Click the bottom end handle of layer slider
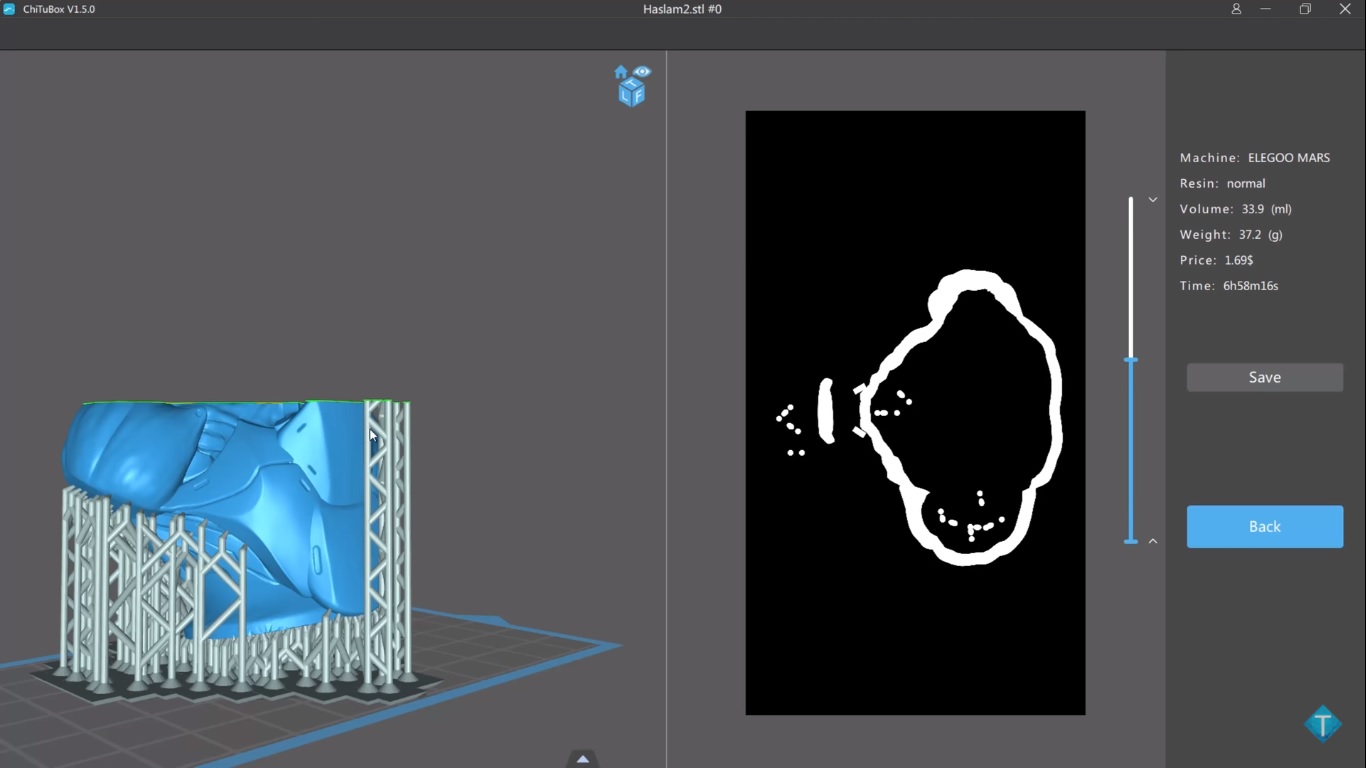 tap(1131, 541)
